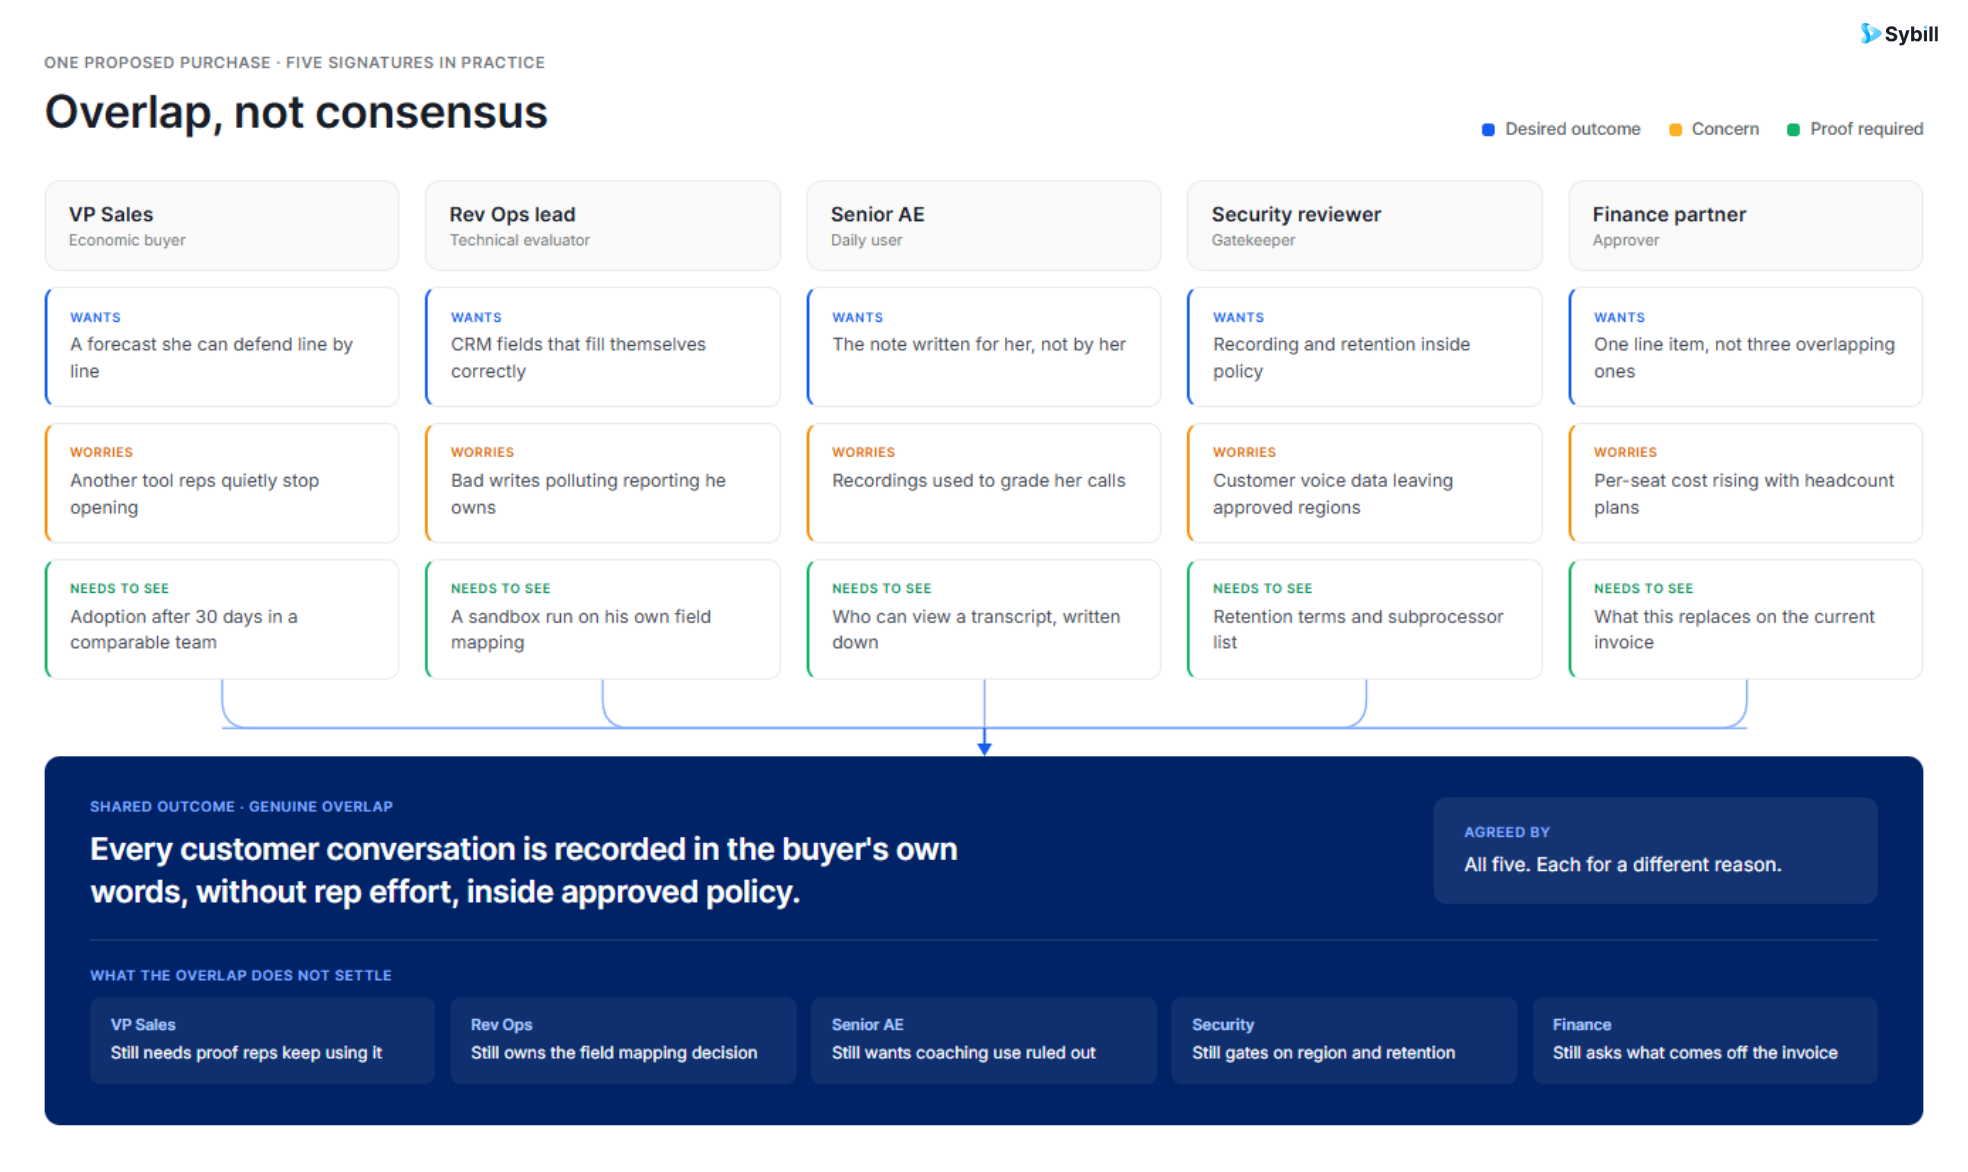Click the 'Economic buyer' subtitle
1968x1172 pixels.
pyautogui.click(x=127, y=241)
